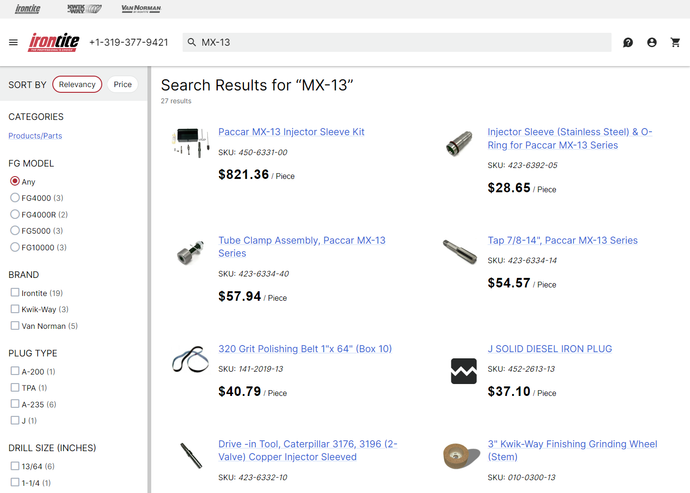Open the user account icon

point(652,42)
